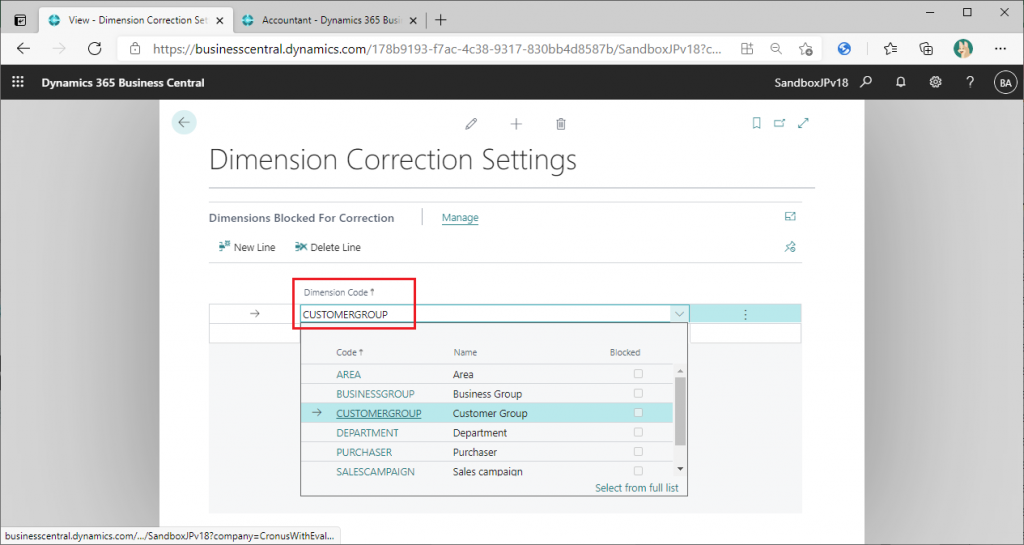This screenshot has height=545, width=1024.
Task: Open the Manage menu
Action: pos(460,217)
